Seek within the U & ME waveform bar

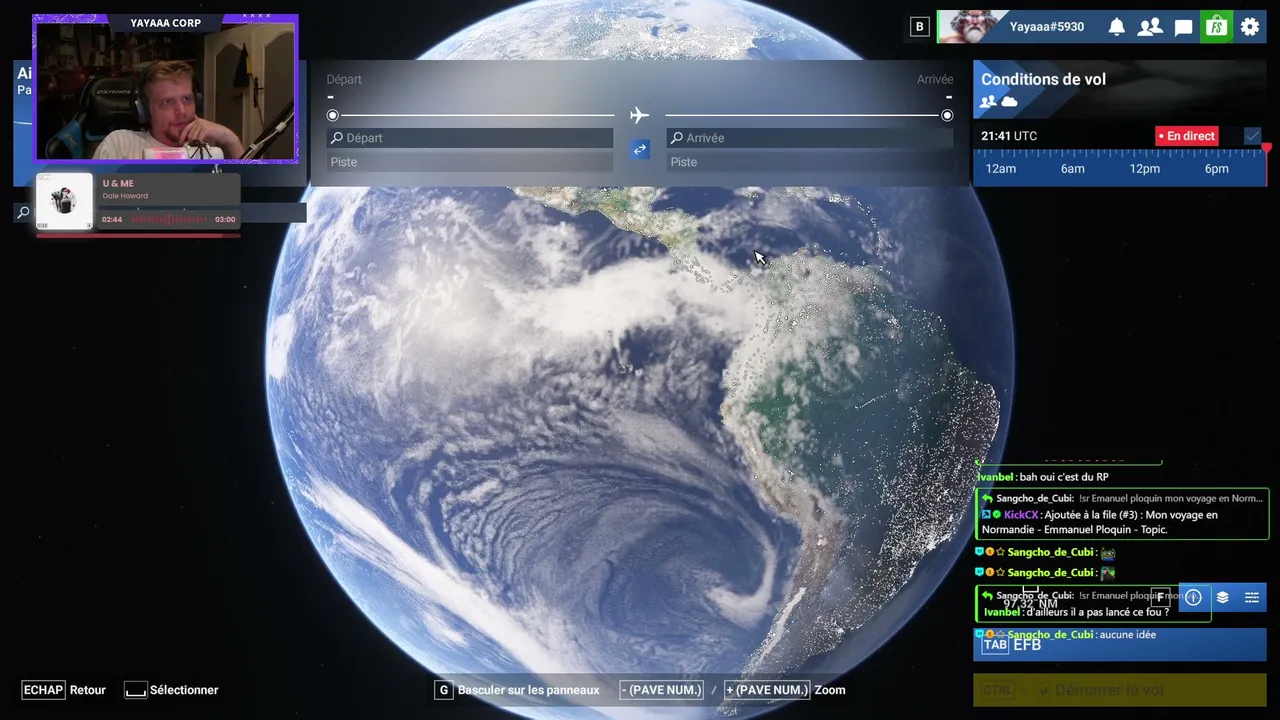pos(168,220)
